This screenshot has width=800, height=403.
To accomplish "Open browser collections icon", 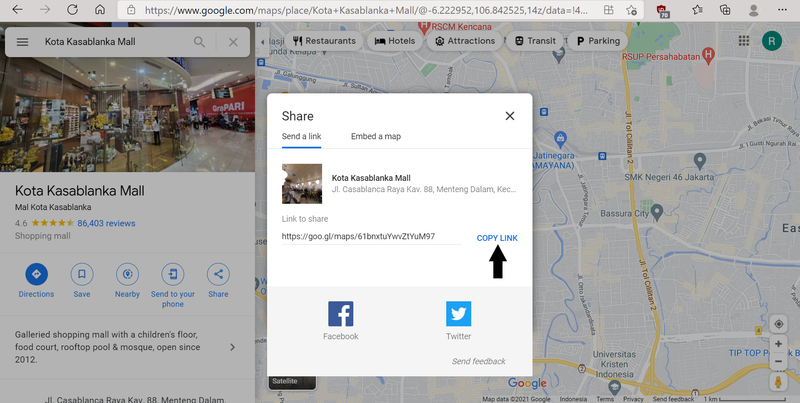I will tap(725, 10).
